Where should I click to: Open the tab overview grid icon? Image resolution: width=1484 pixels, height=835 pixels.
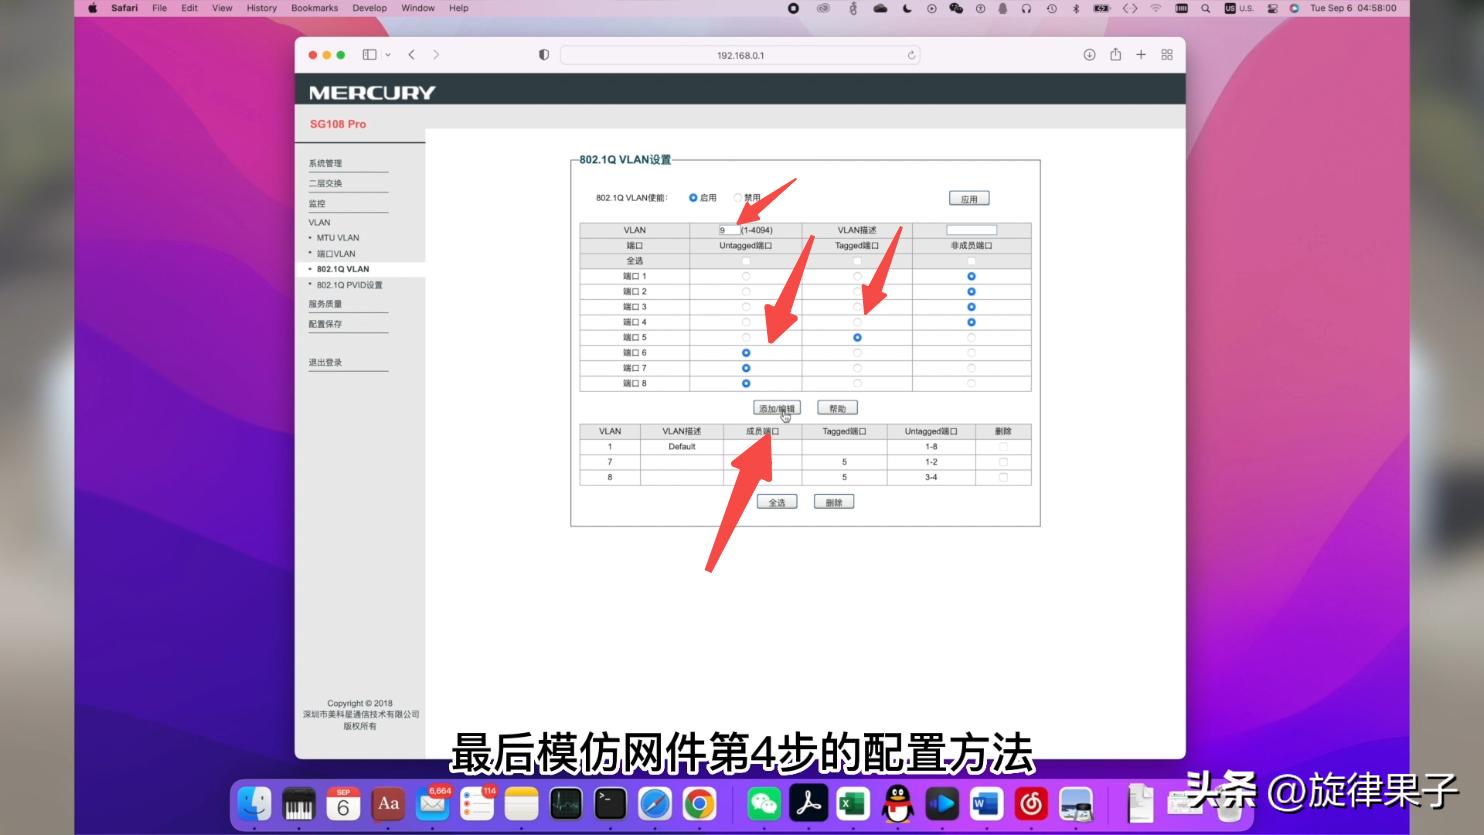(x=1166, y=55)
